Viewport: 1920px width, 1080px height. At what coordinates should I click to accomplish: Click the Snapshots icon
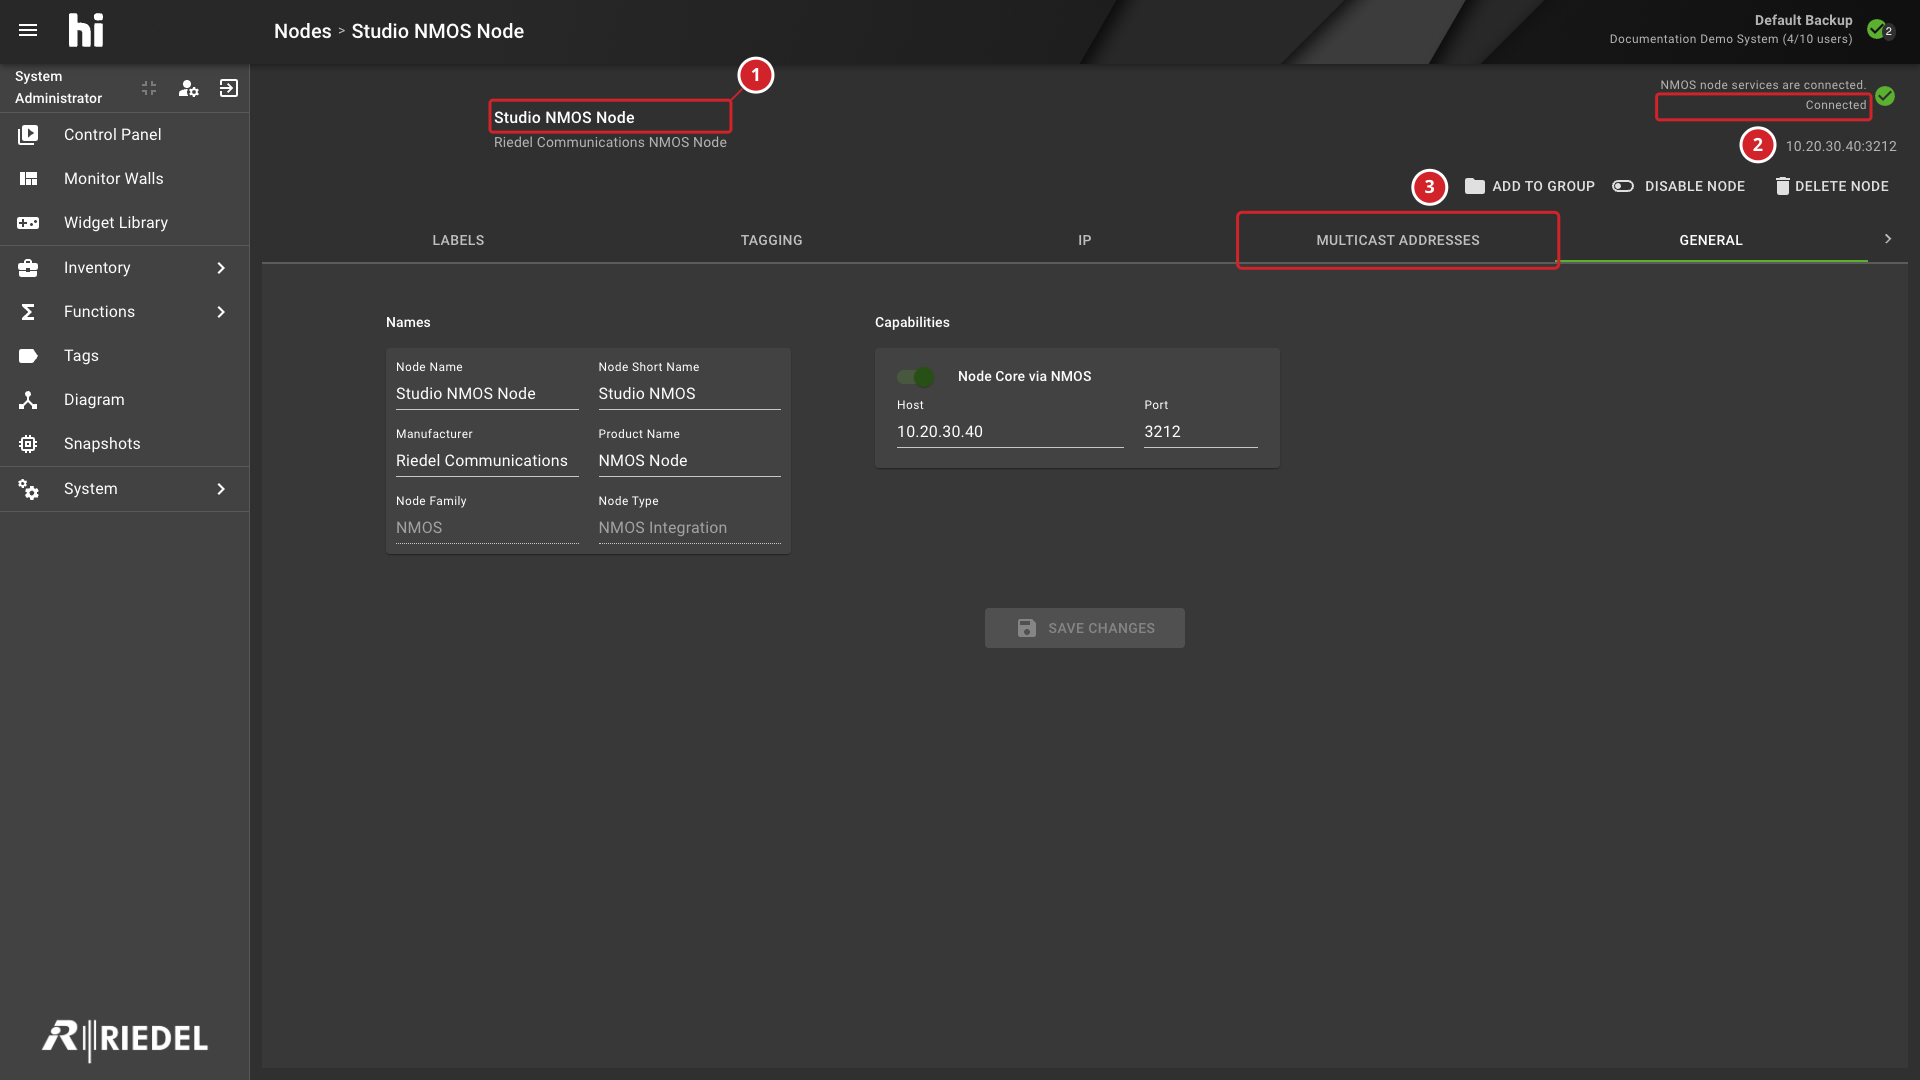28,443
